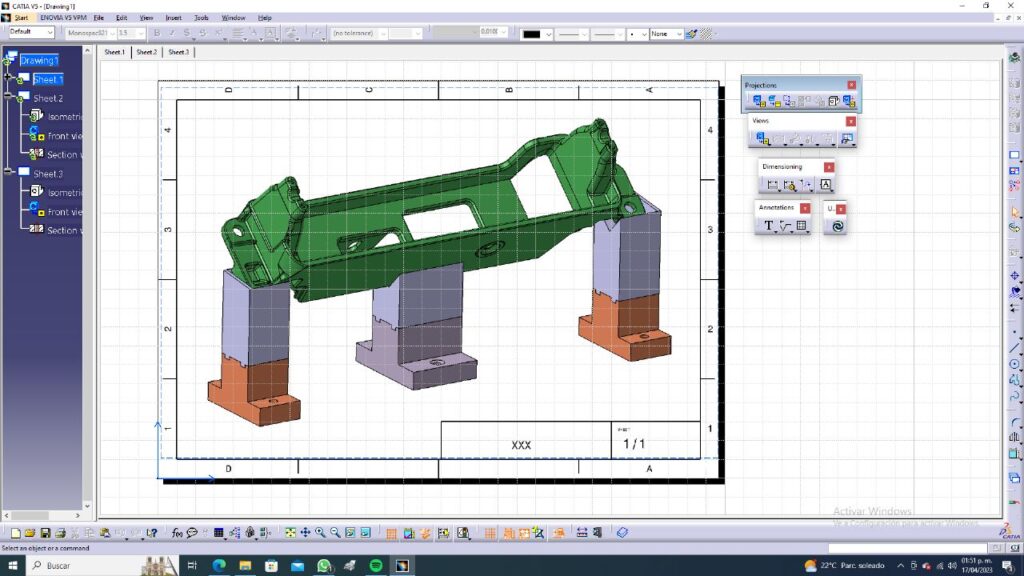Click the copy object format paintbrush icon
The width and height of the screenshot is (1024, 576).
point(691,33)
